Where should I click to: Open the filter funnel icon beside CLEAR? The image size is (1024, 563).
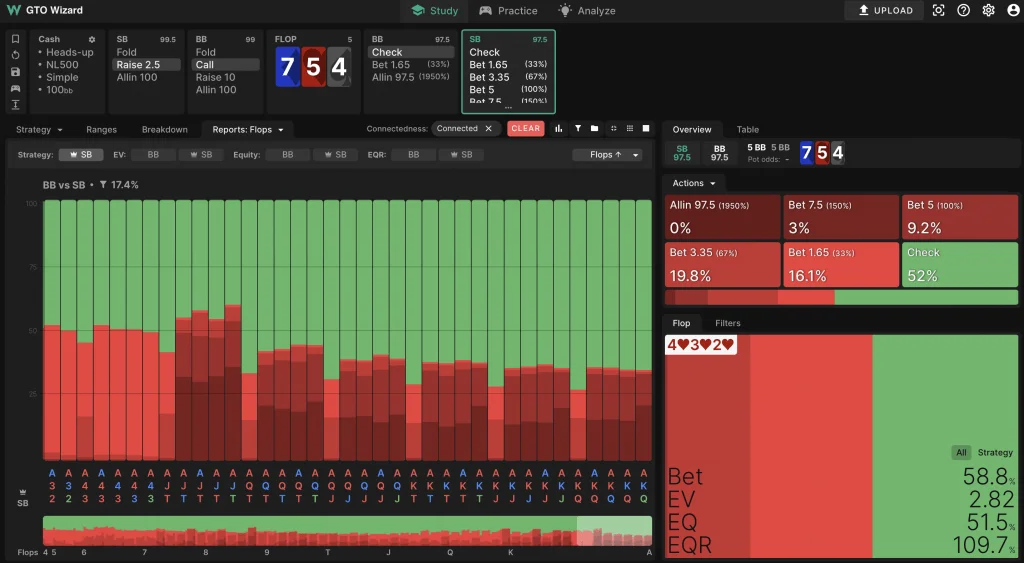tap(577, 129)
